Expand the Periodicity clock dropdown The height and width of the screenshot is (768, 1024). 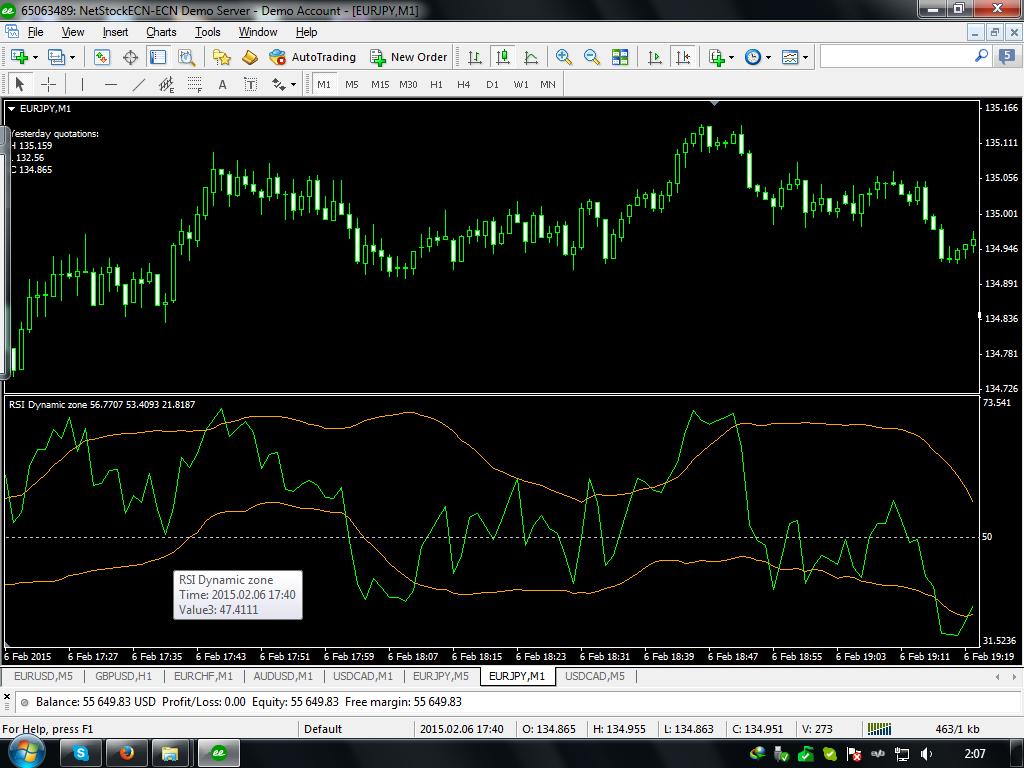768,57
